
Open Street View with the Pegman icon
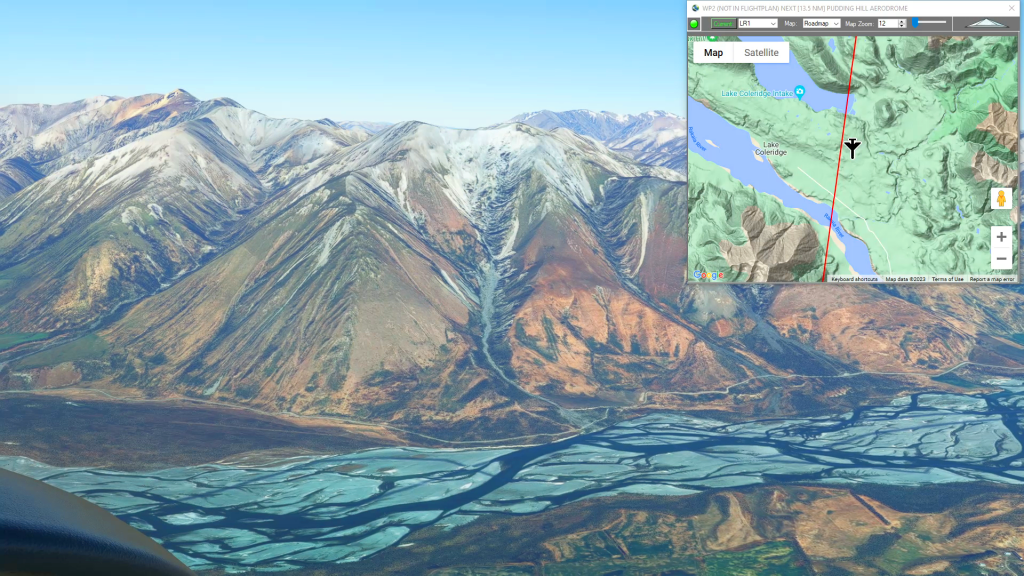click(x=1001, y=199)
